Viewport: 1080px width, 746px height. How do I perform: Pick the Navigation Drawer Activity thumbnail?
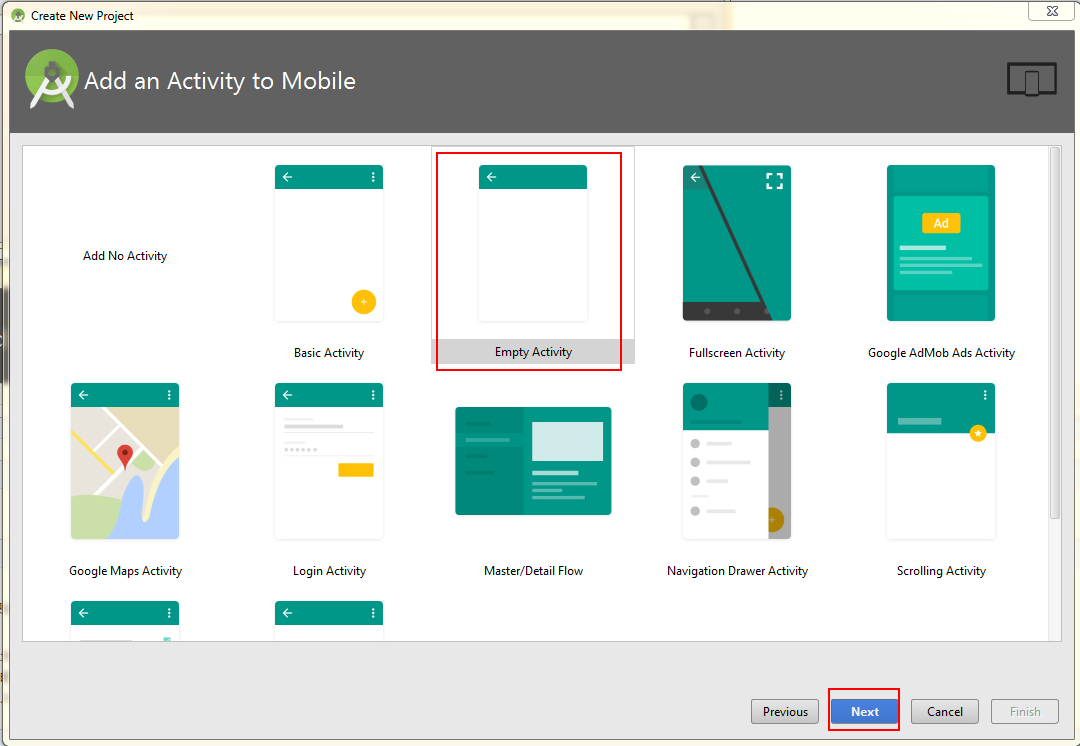[x=736, y=461]
